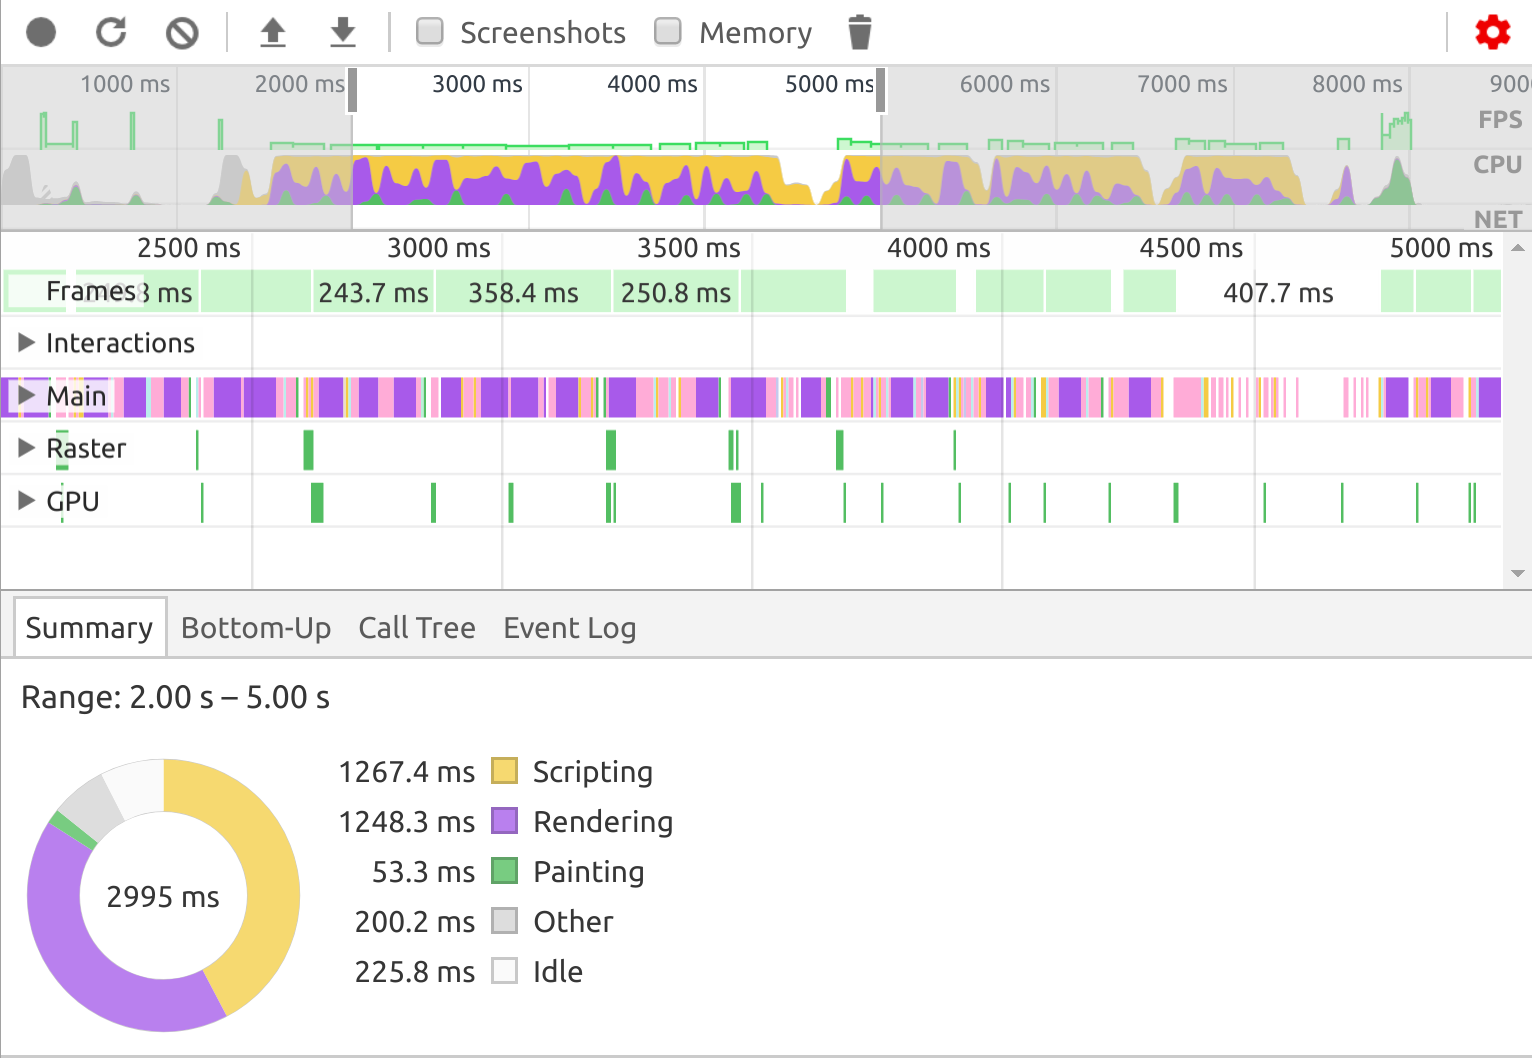Click the 2995 ms donut chart center
This screenshot has width=1532, height=1058.
click(x=163, y=897)
